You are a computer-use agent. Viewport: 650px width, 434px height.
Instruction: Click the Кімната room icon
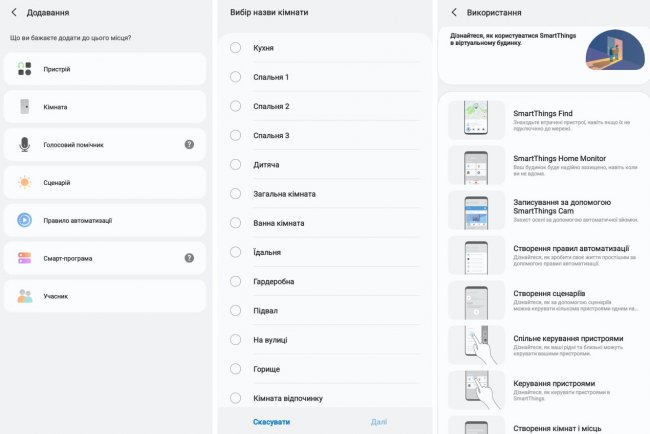click(25, 106)
